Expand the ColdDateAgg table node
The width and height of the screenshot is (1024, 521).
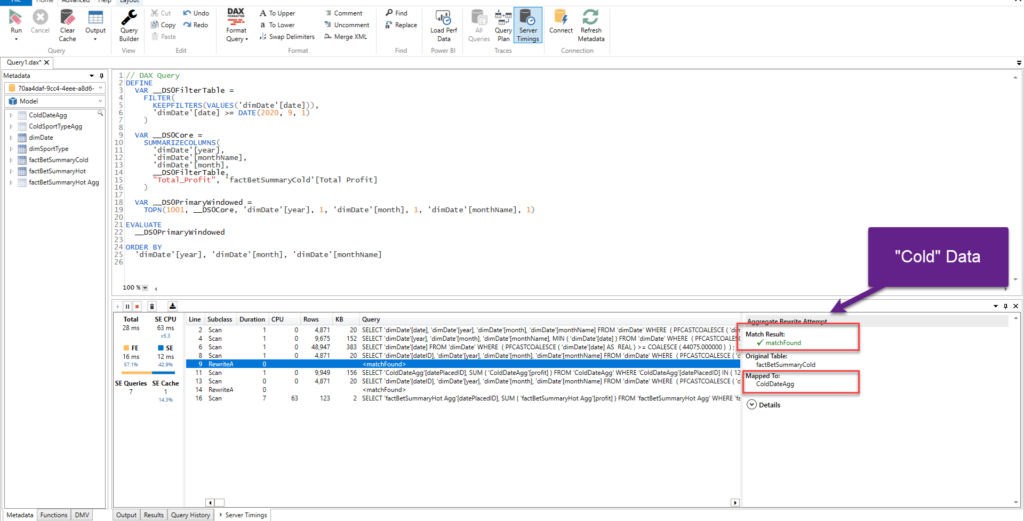(10, 115)
